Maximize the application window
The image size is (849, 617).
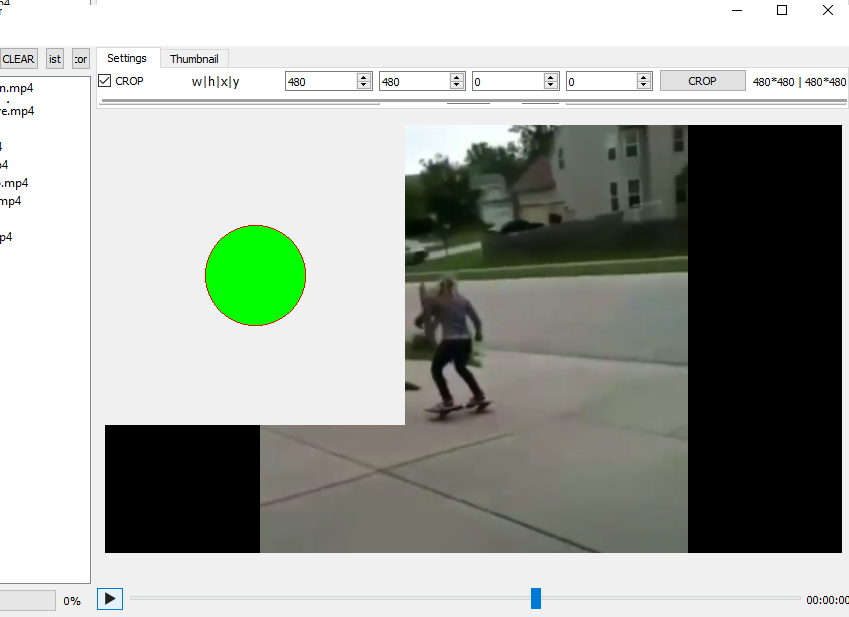782,10
